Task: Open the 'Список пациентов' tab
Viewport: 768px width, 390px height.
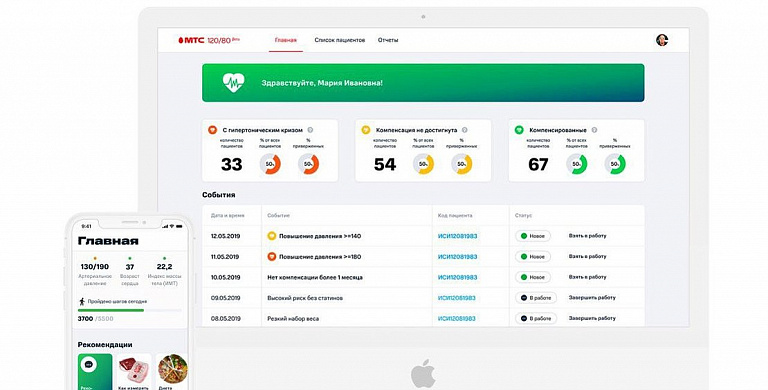Action: point(340,40)
